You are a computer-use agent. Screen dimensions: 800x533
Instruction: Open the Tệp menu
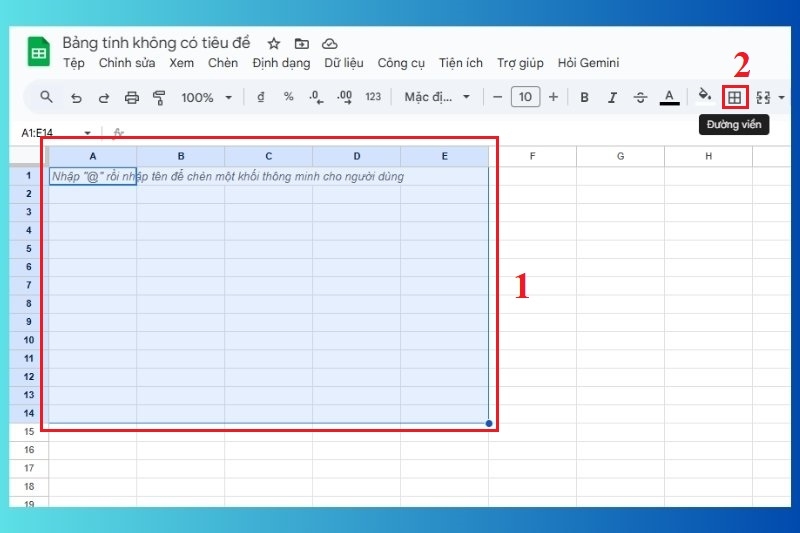coord(74,63)
